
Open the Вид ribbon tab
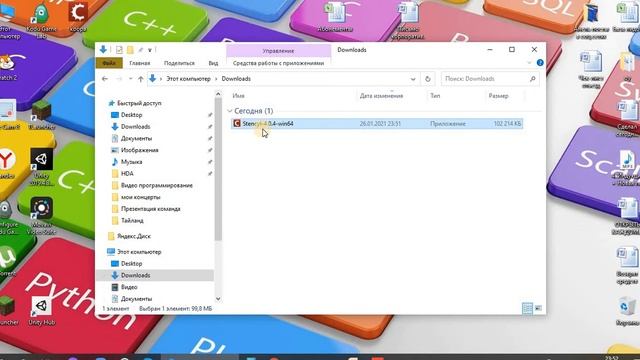pyautogui.click(x=213, y=63)
